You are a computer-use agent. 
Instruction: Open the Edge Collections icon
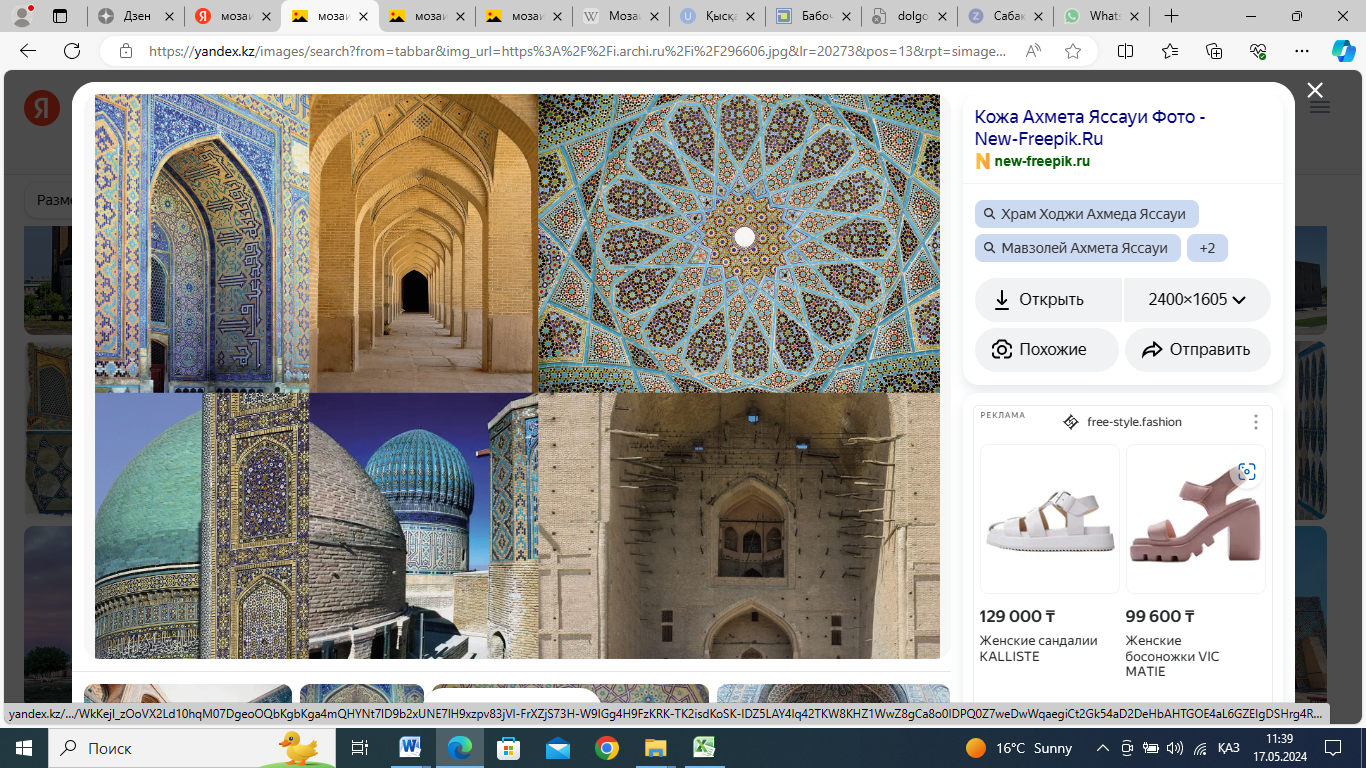(x=1214, y=51)
